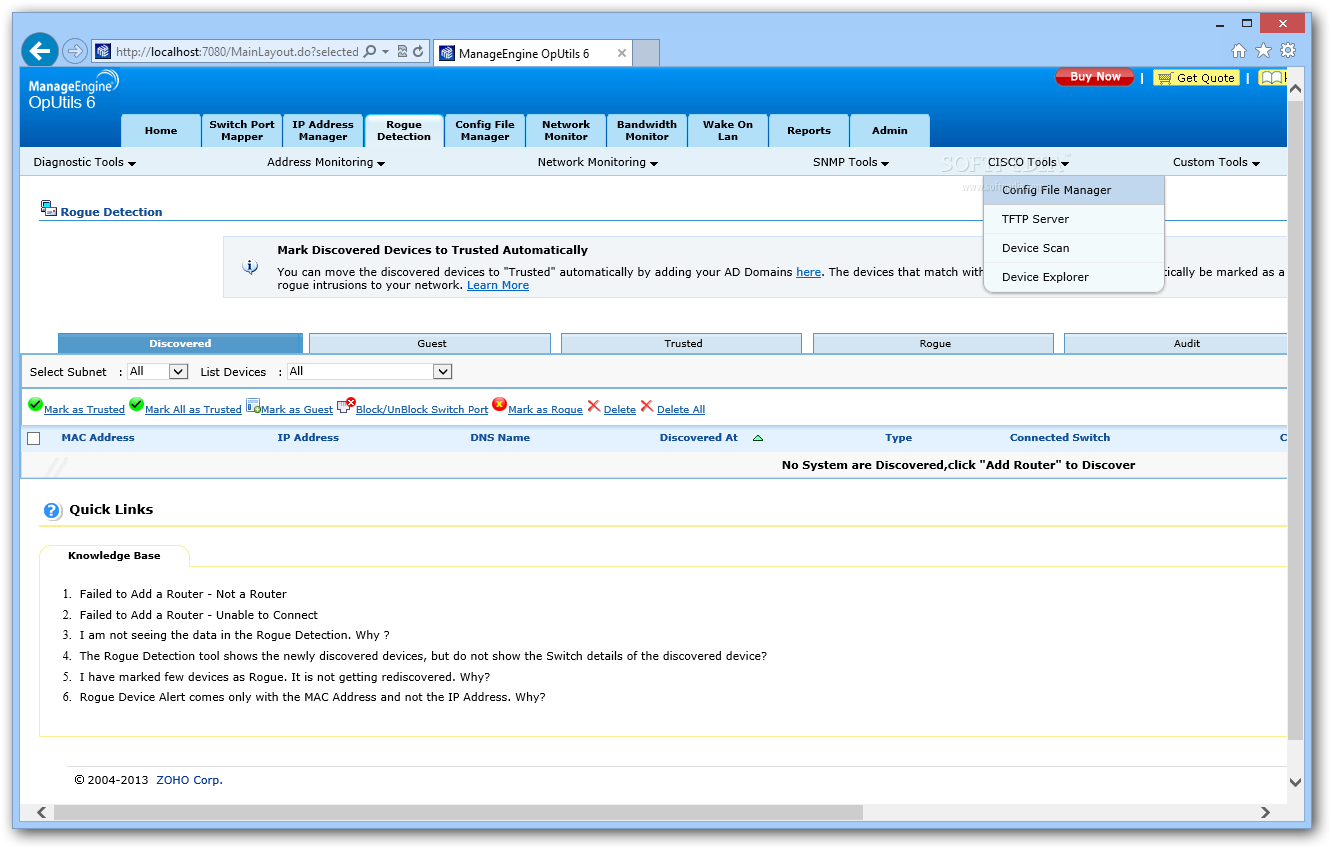This screenshot has width=1332, height=849.
Task: Open the Reports tab
Action: [x=809, y=131]
